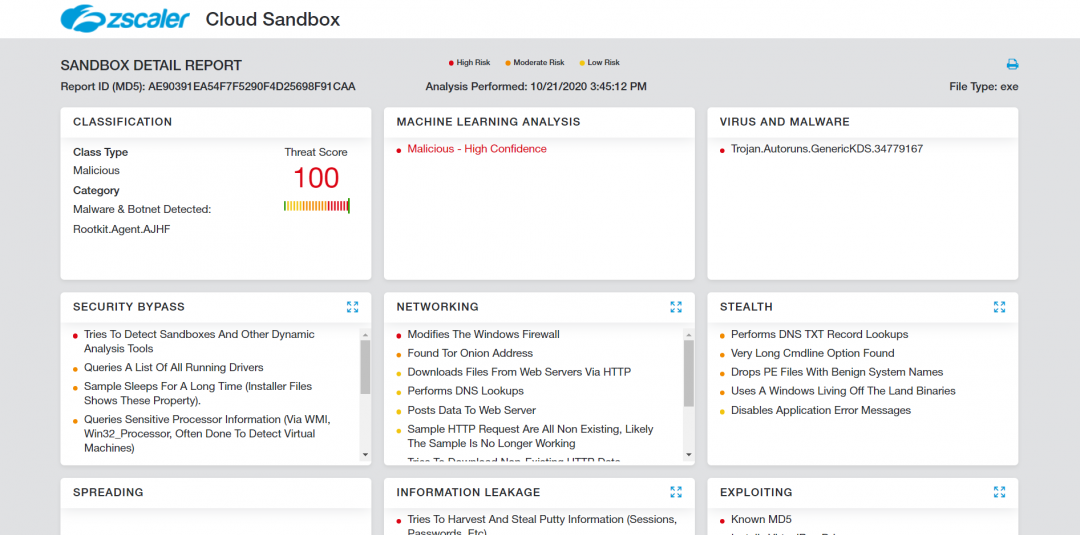Viewport: 1080px width, 535px height.
Task: Expand the Exploiting panel
Action: pyautogui.click(x=999, y=492)
